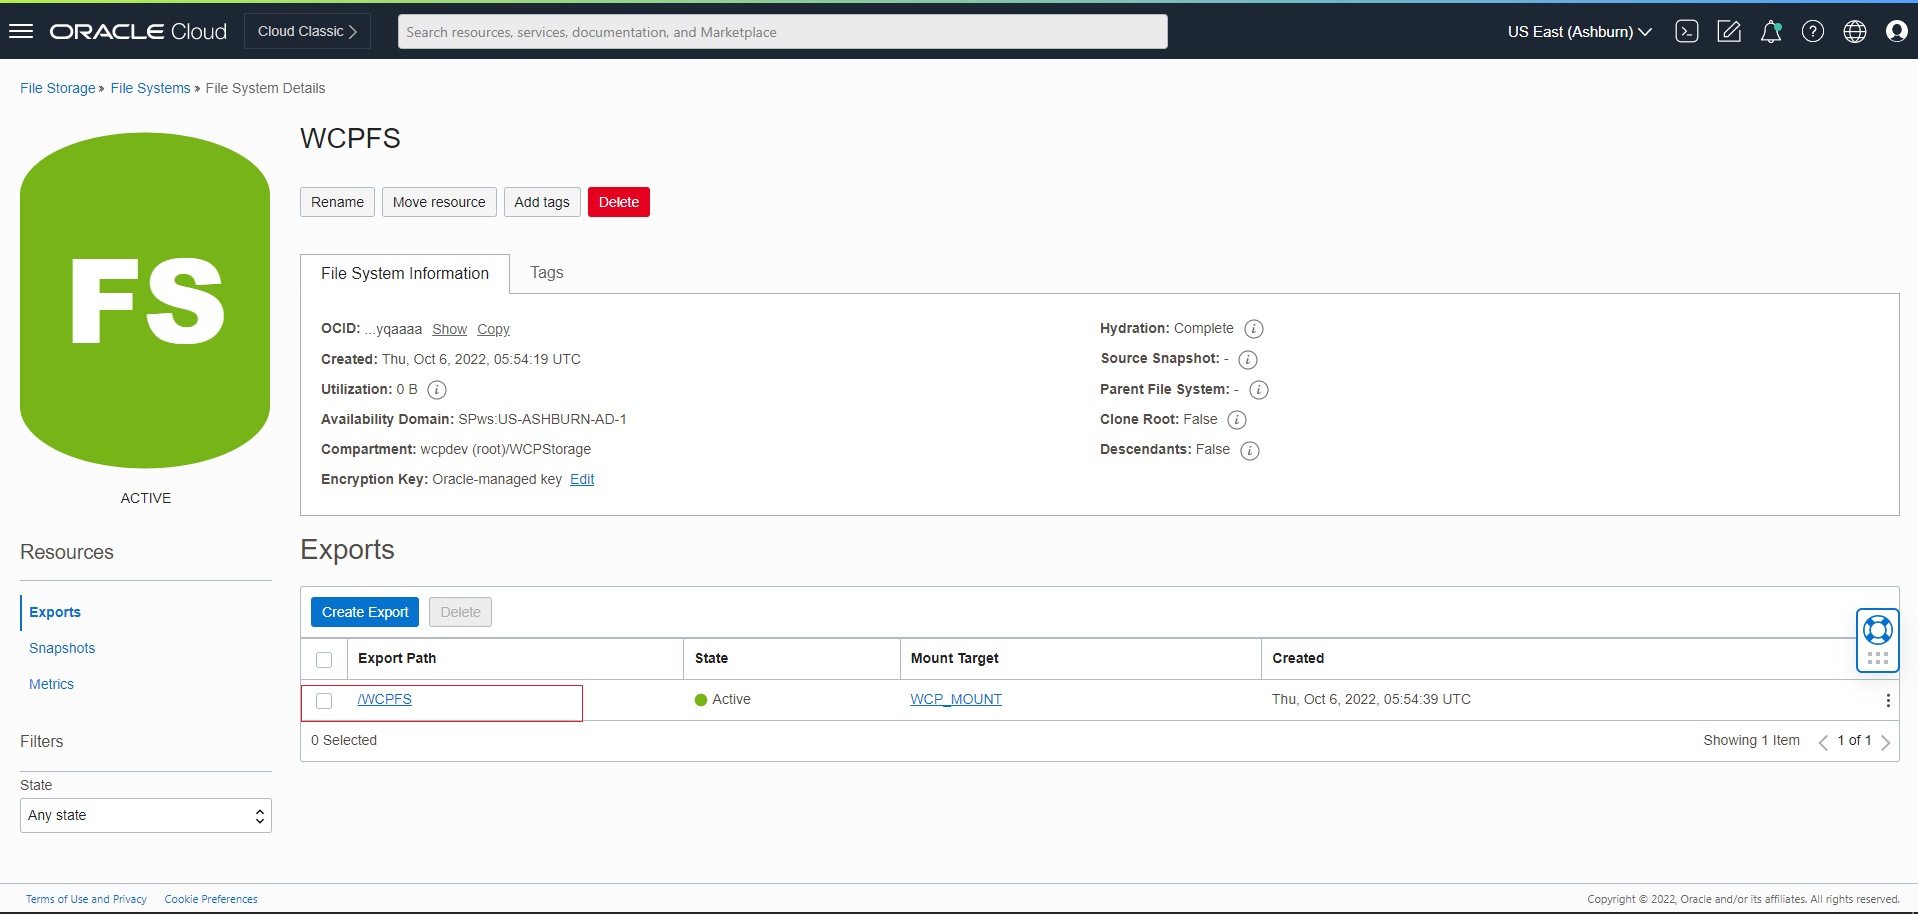
Task: Switch to the Tags tab
Action: click(547, 272)
